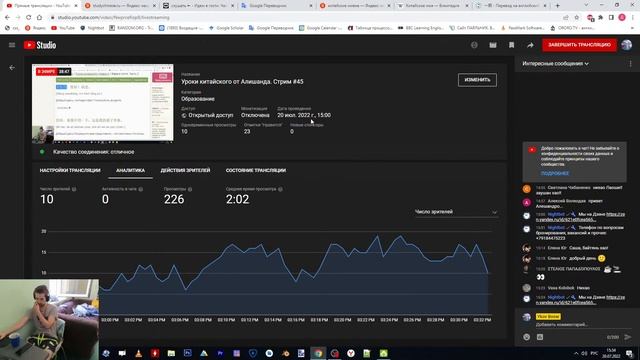Click the info icon next to Средняя время просмотра
Image resolution: width=640 pixels, height=360 pixels.
280,189
